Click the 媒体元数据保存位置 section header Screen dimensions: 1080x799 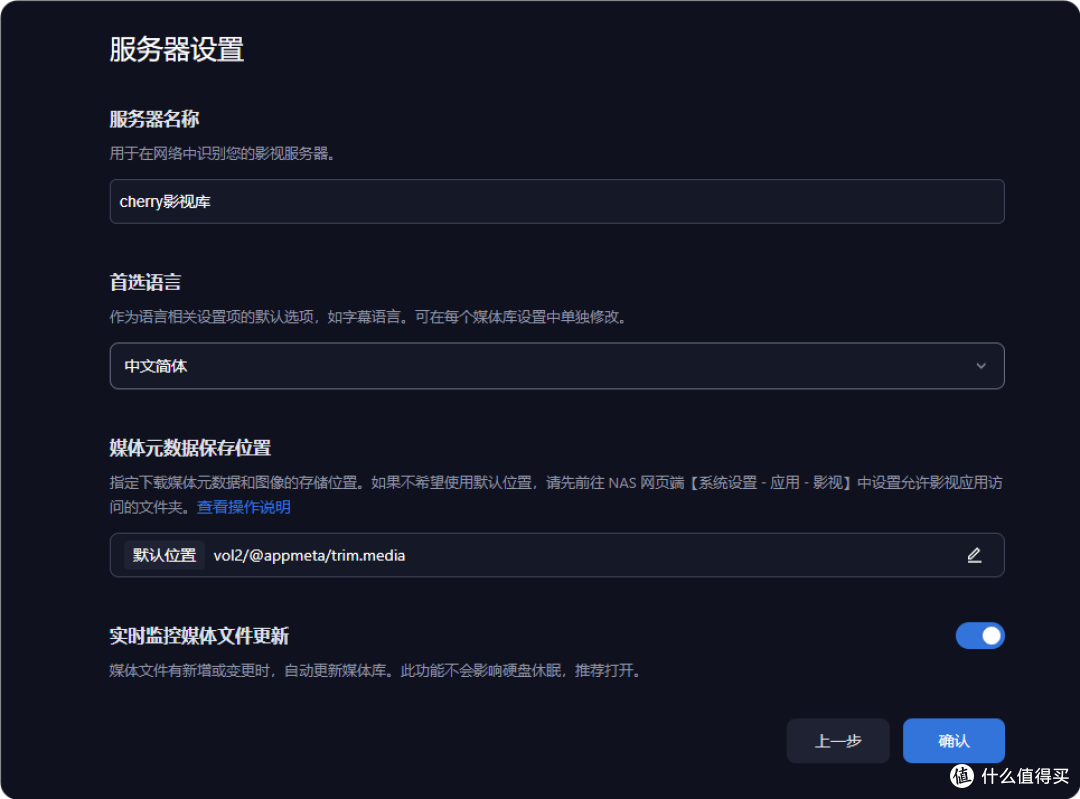(x=190, y=449)
